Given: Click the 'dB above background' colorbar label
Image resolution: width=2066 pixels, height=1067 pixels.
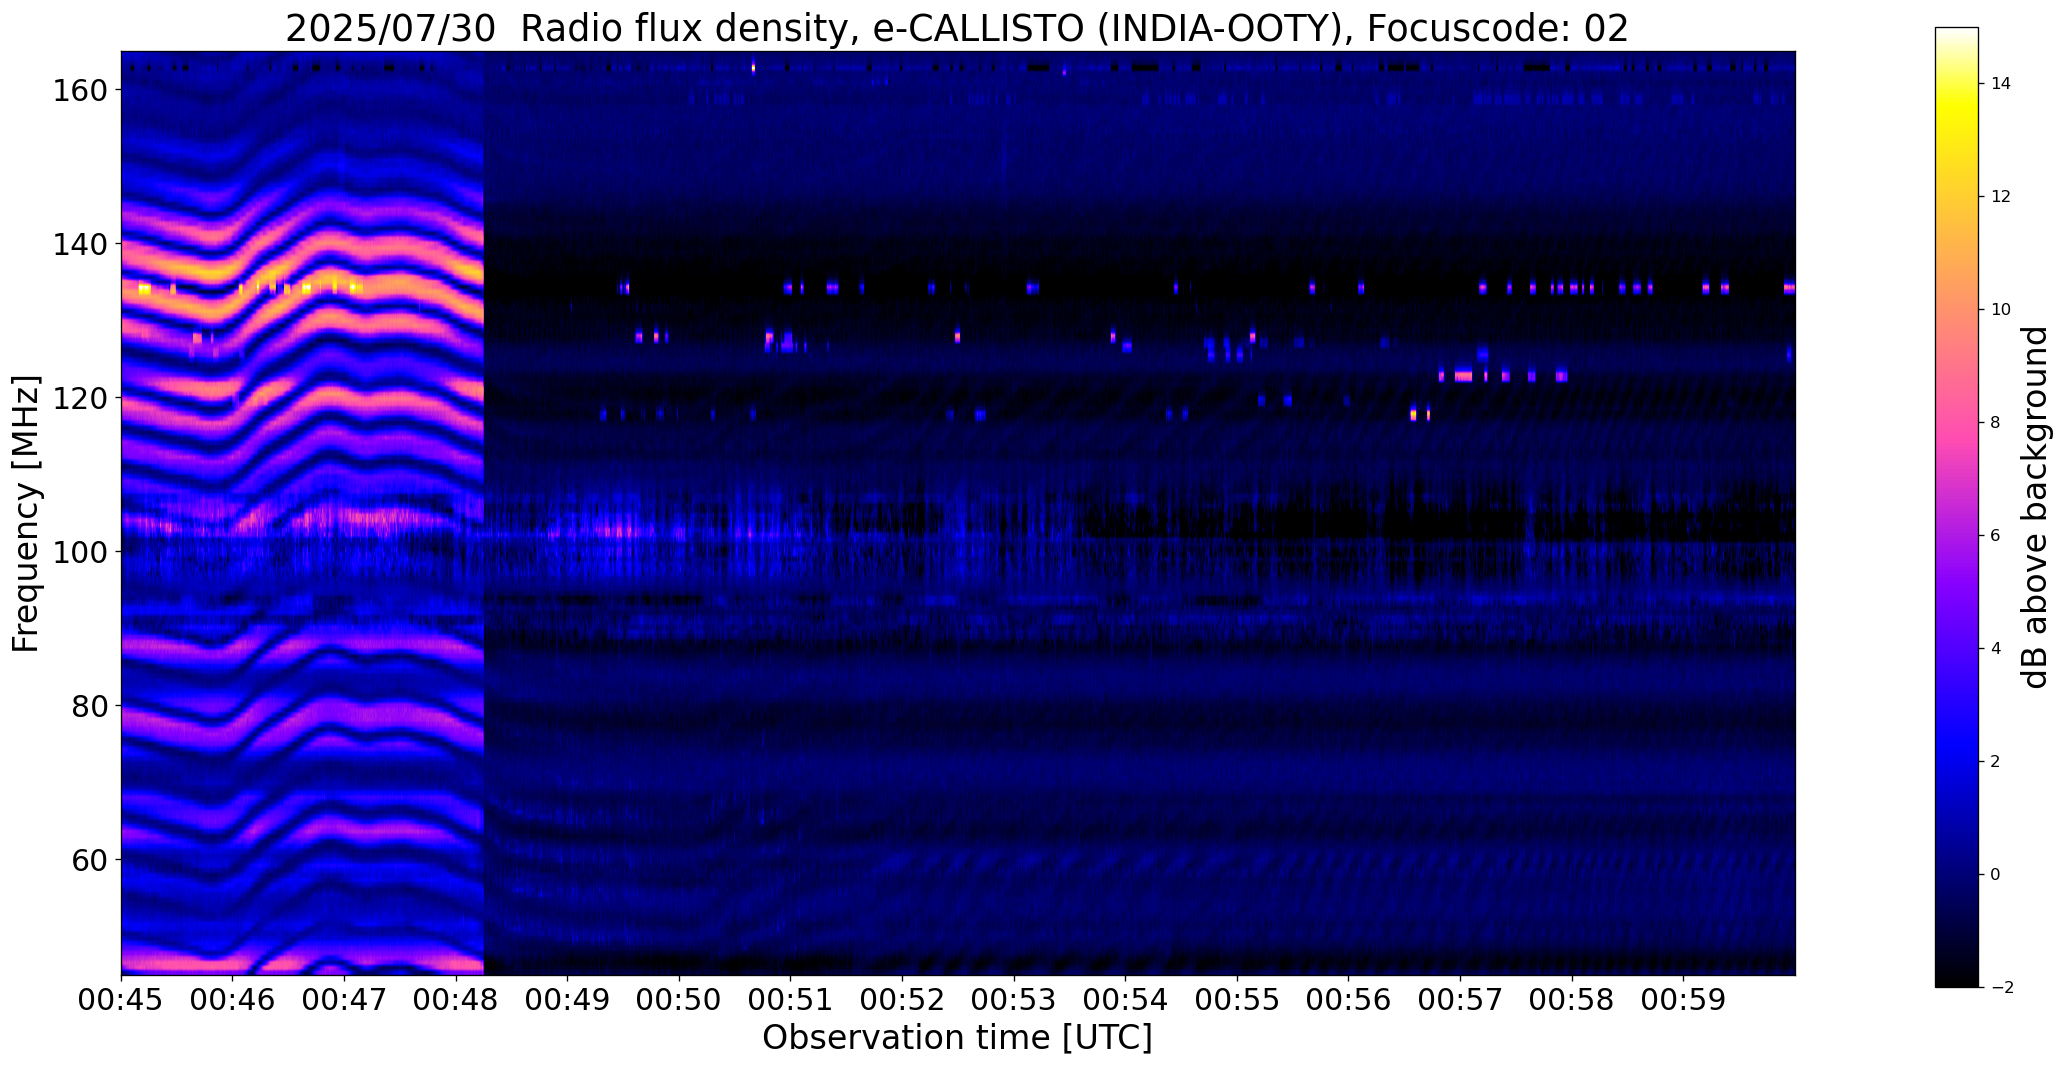Looking at the screenshot, I should point(2035,507).
